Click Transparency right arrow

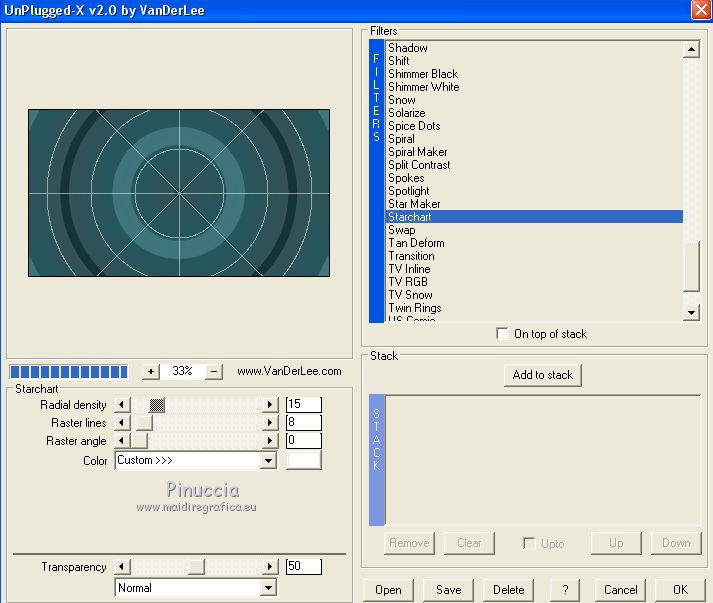(x=269, y=567)
